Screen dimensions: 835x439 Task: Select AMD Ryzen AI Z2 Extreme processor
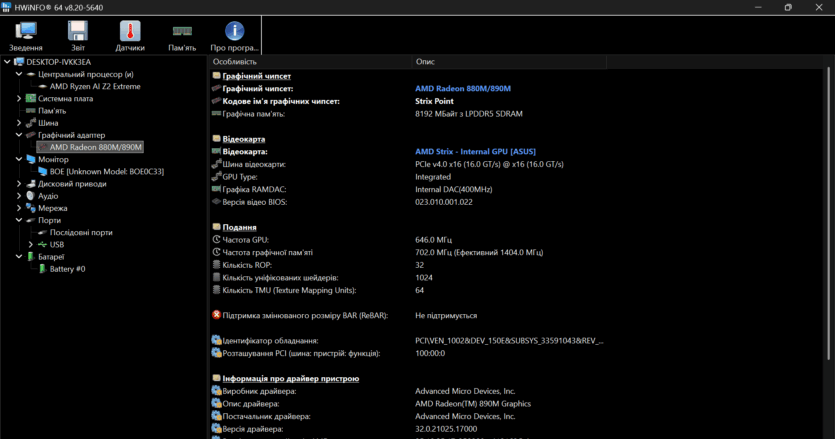click(x=95, y=86)
